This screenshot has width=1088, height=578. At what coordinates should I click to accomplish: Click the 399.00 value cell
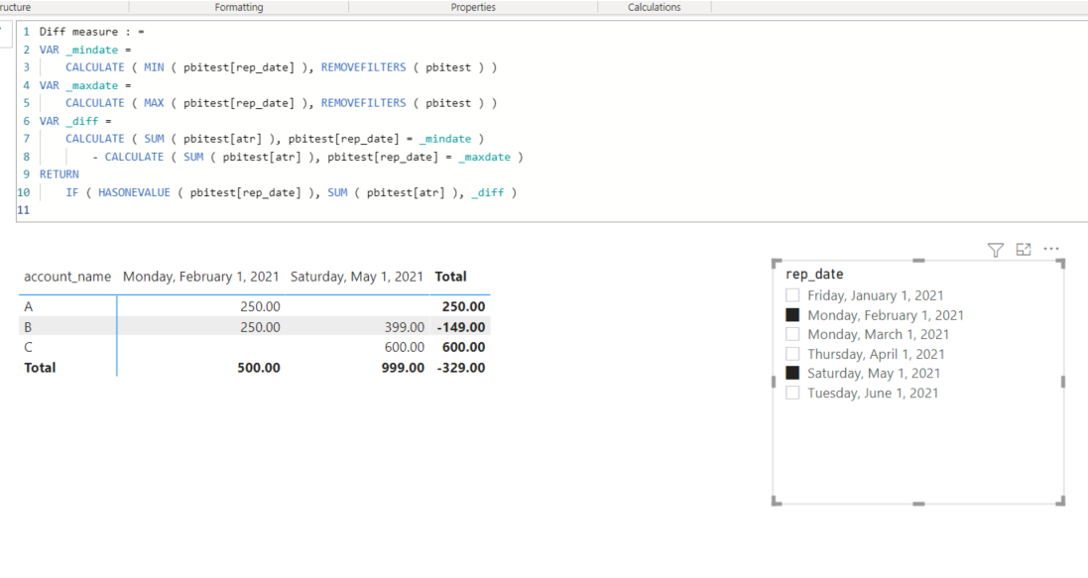[405, 327]
